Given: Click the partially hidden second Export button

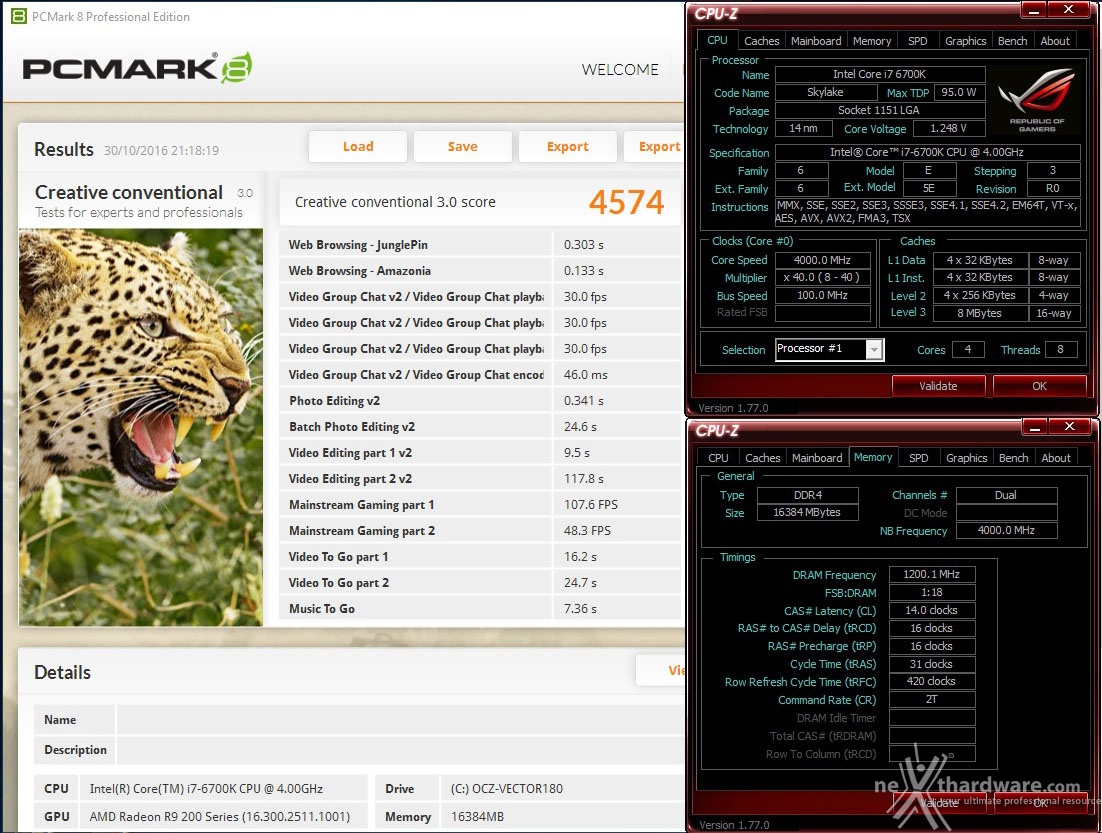Looking at the screenshot, I should point(654,146).
